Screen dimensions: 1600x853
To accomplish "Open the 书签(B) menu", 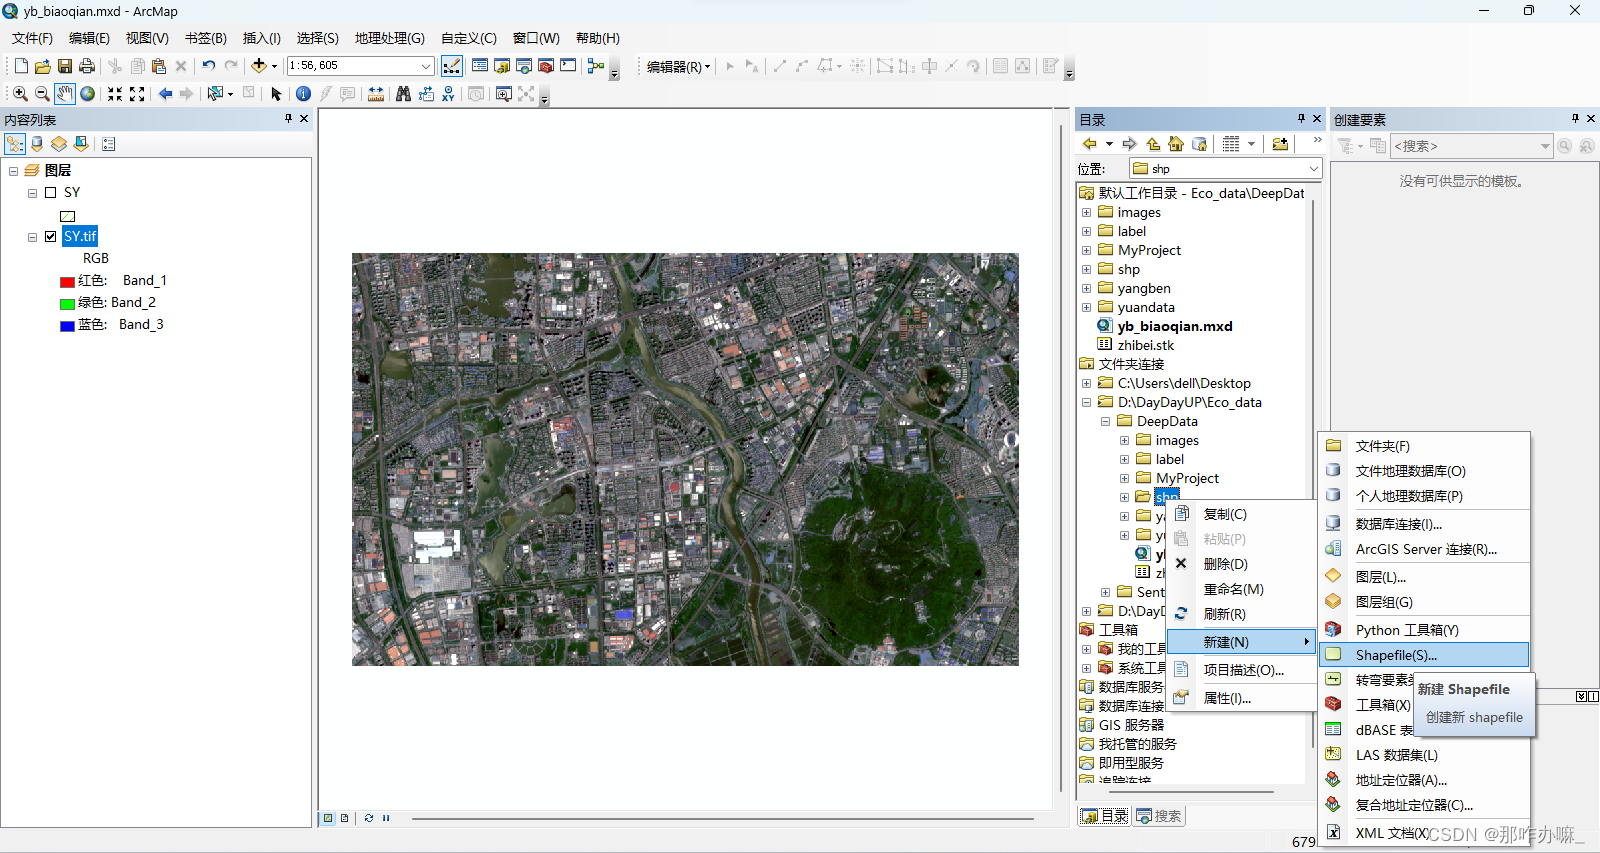I will click(206, 38).
